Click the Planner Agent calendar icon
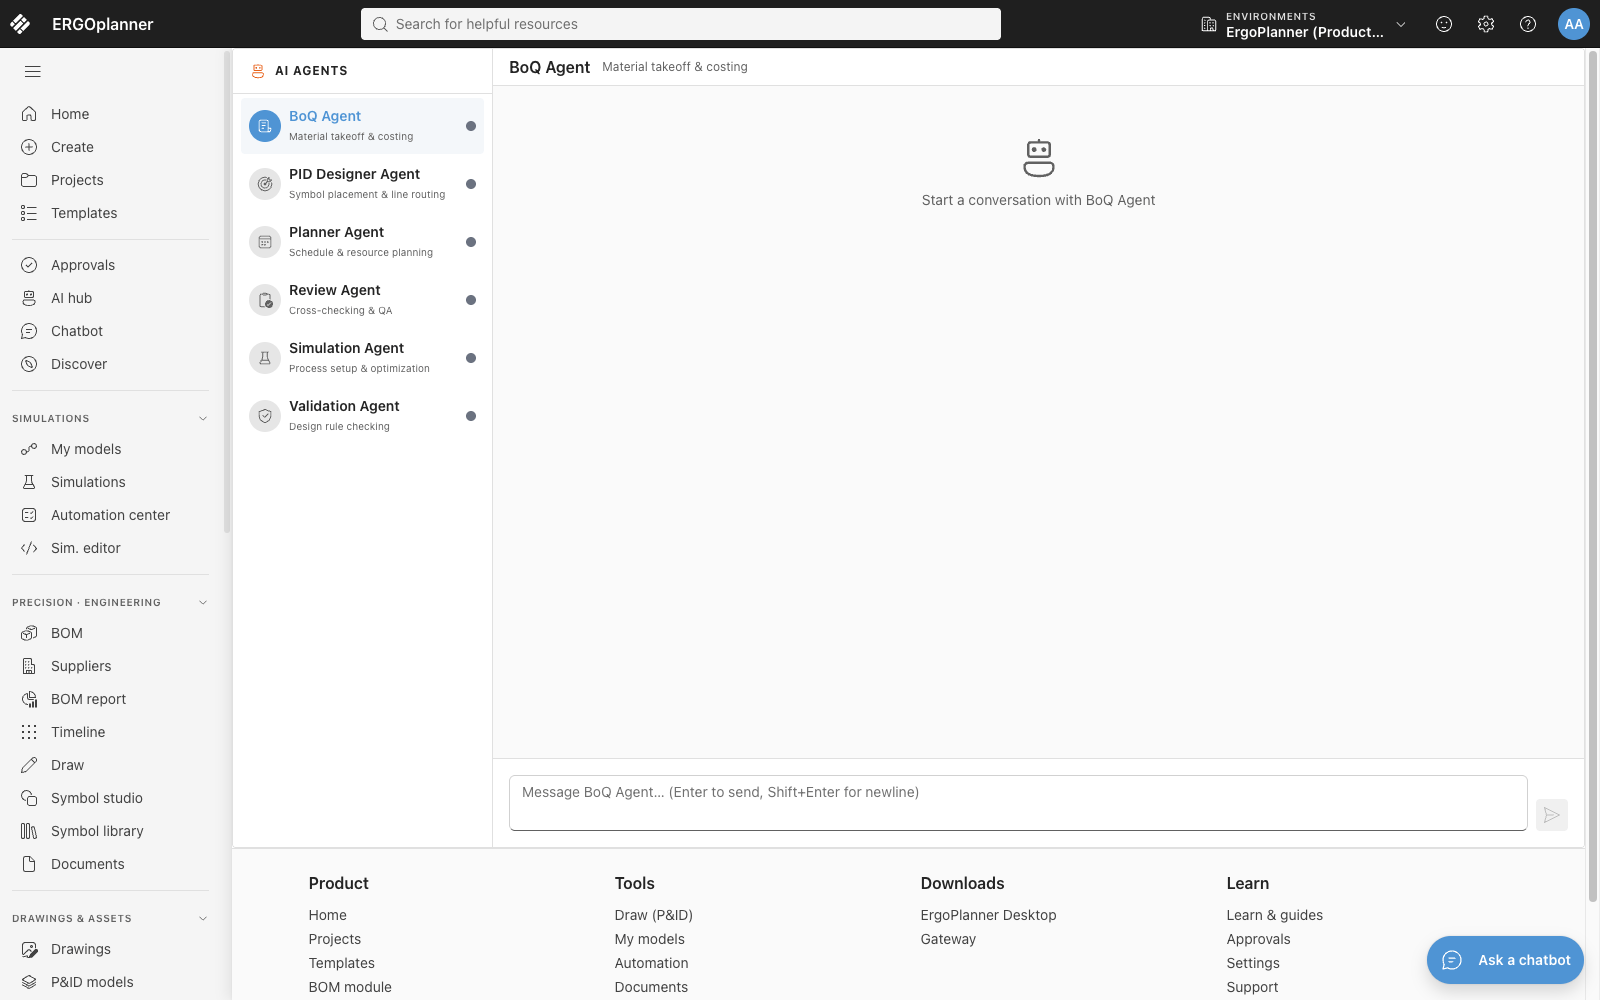Image resolution: width=1600 pixels, height=1000 pixels. [265, 242]
